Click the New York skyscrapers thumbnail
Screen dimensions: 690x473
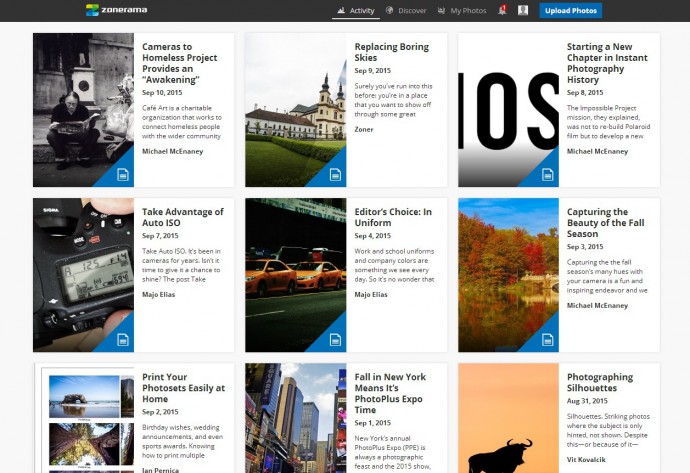pyautogui.click(x=296, y=418)
